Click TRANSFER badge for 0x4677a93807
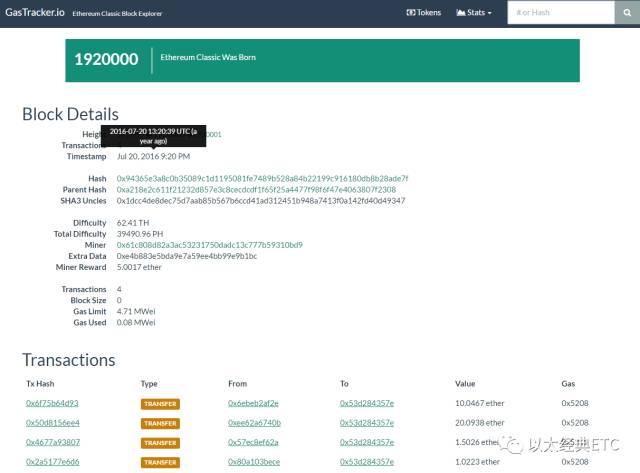640x473 pixels. click(x=160, y=443)
